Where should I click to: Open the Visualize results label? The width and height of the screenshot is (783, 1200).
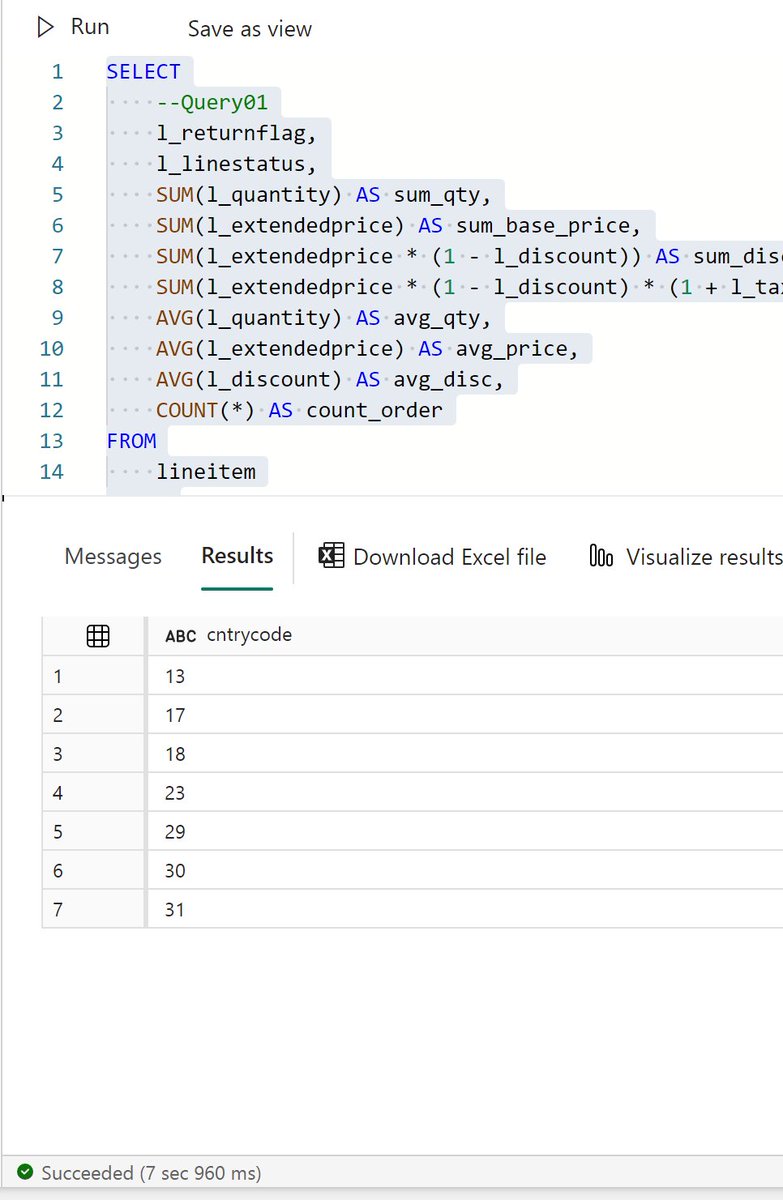click(x=704, y=557)
